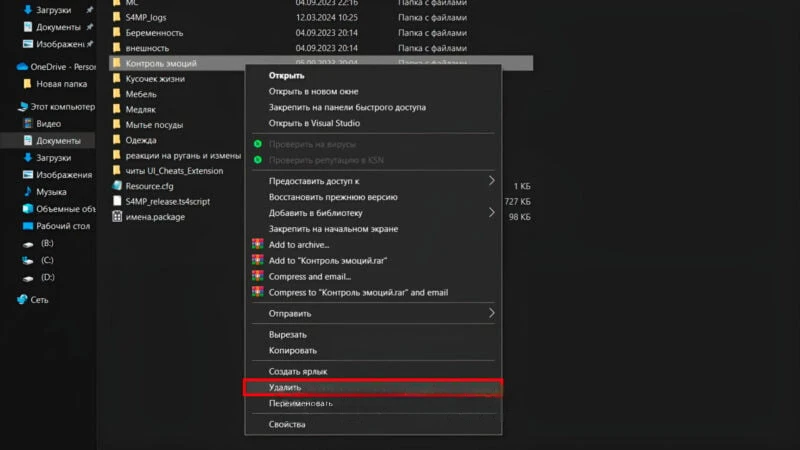Choose Открыть в Visual Studio
The image size is (800, 450).
[314, 123]
